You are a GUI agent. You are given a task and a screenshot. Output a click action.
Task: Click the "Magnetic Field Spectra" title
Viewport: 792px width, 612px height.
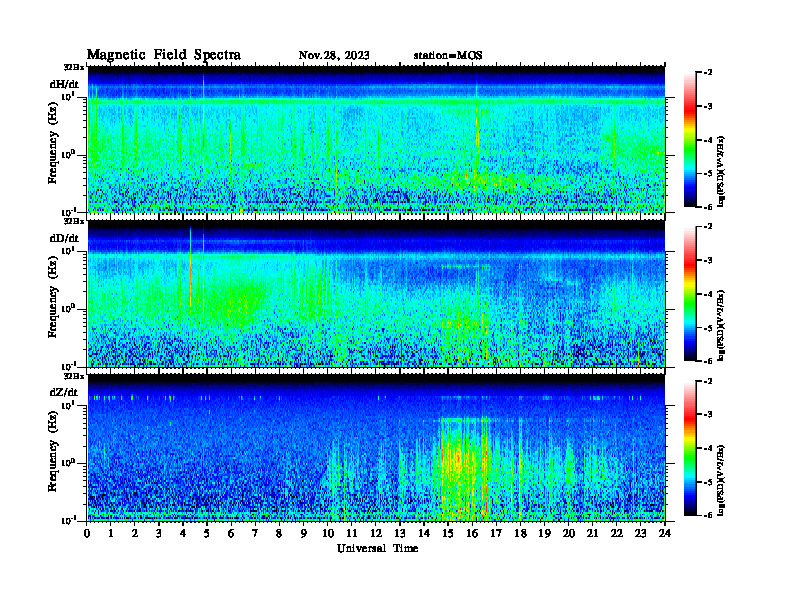tap(164, 55)
